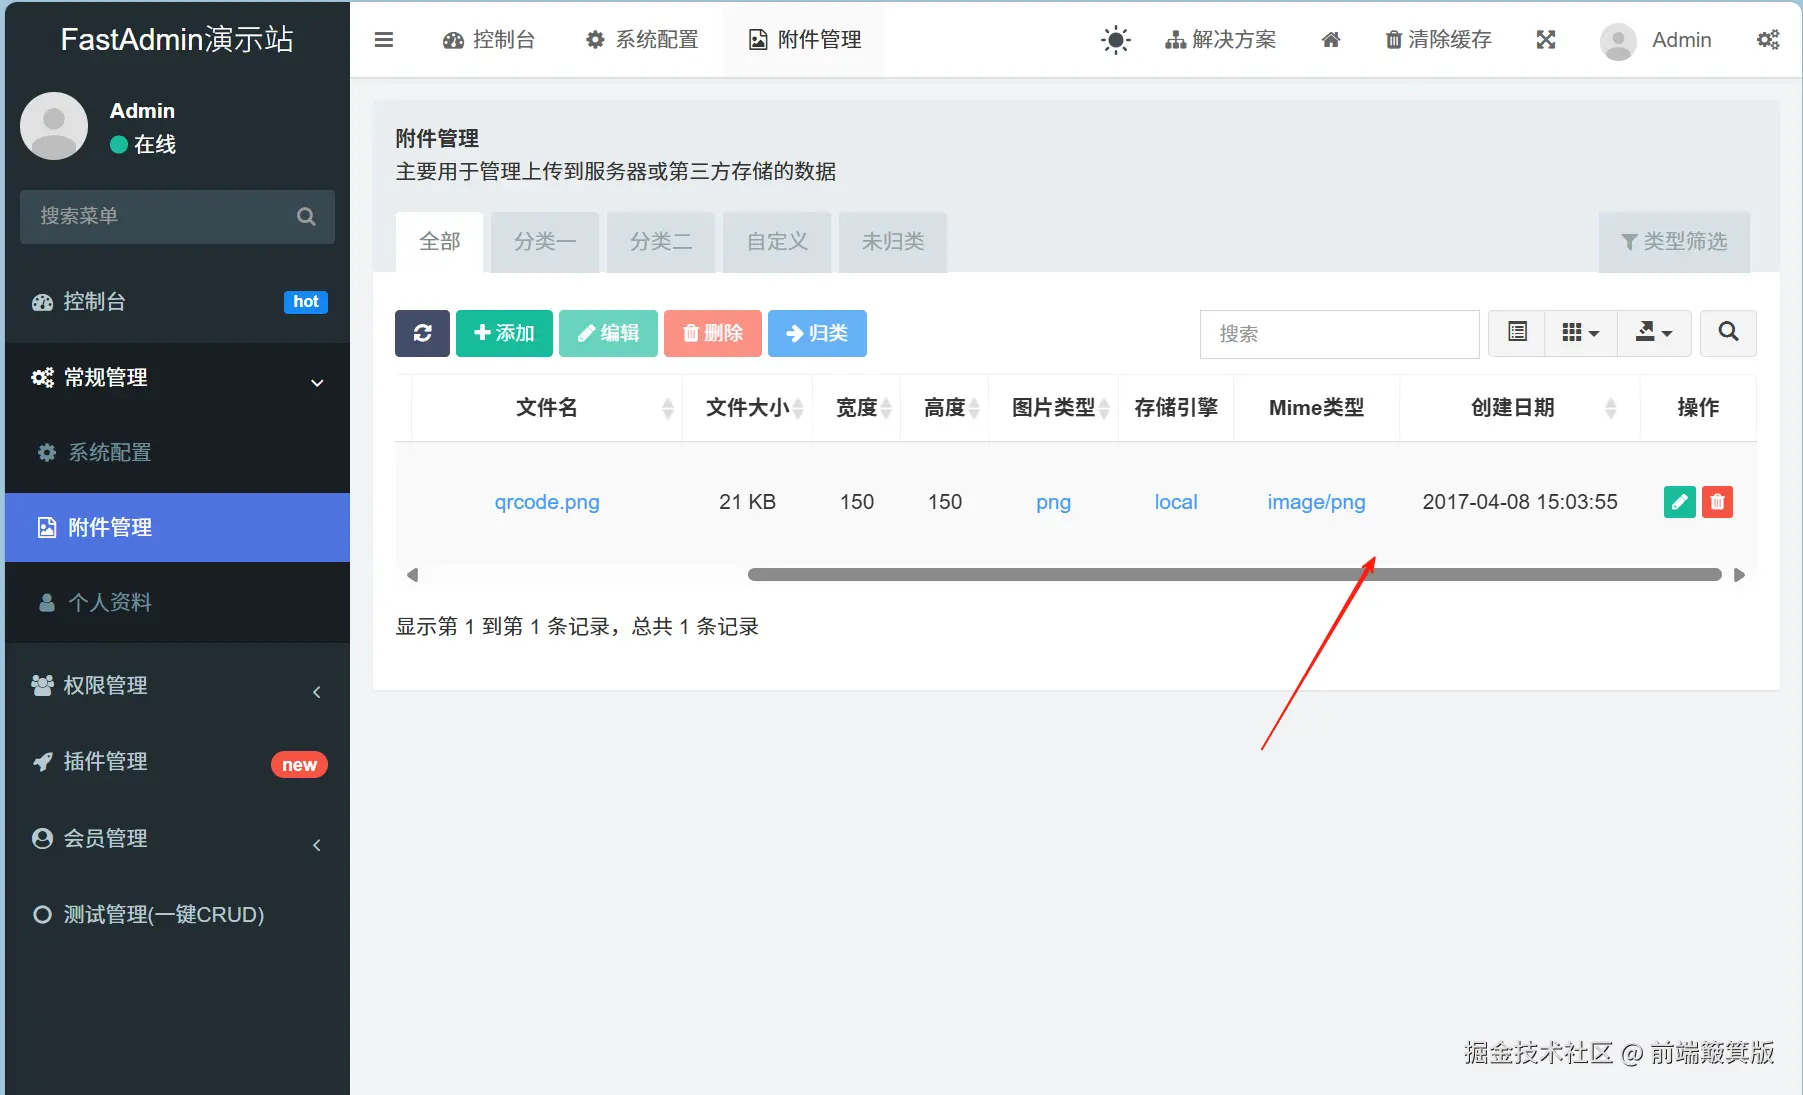Expand the 权限管理 sidebar menu
This screenshot has width=1803, height=1095.
(x=177, y=686)
